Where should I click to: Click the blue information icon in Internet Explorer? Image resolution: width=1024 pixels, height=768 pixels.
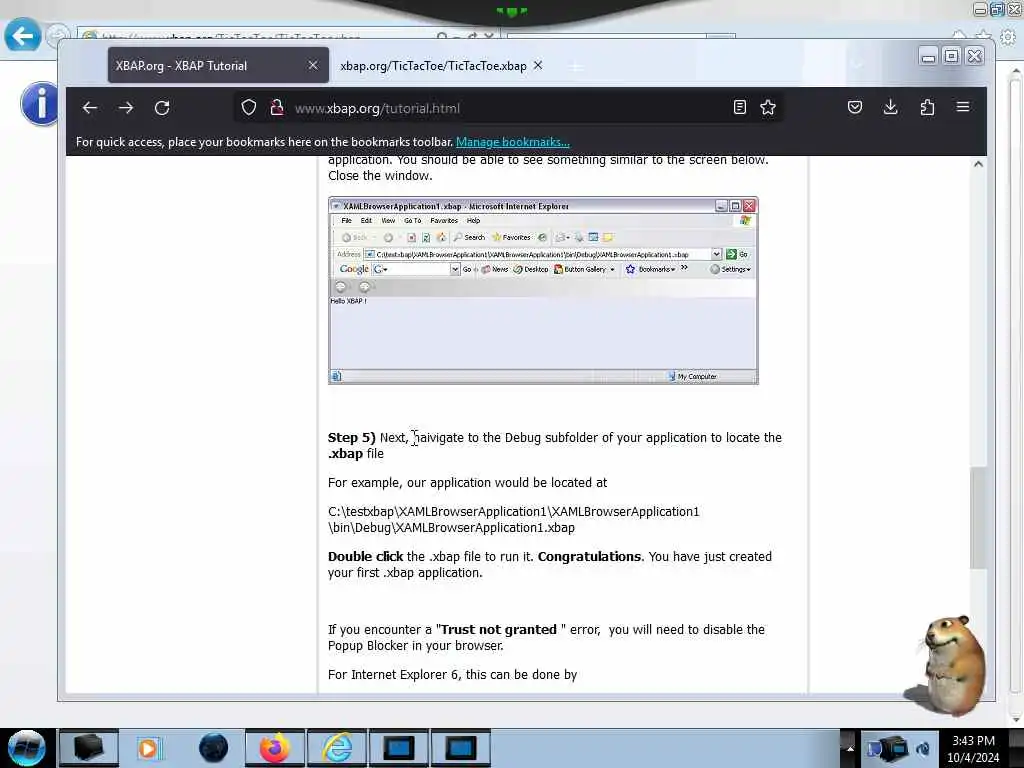coord(39,104)
